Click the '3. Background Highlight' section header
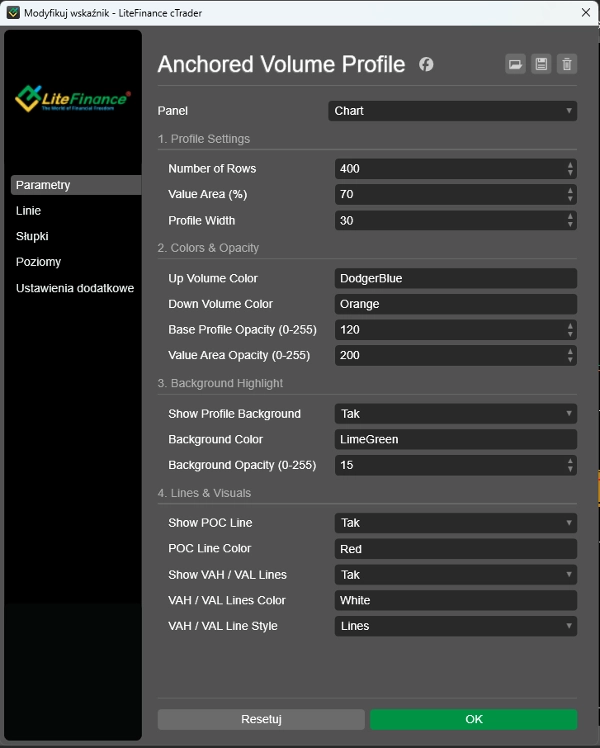Image resolution: width=600 pixels, height=748 pixels. point(220,383)
